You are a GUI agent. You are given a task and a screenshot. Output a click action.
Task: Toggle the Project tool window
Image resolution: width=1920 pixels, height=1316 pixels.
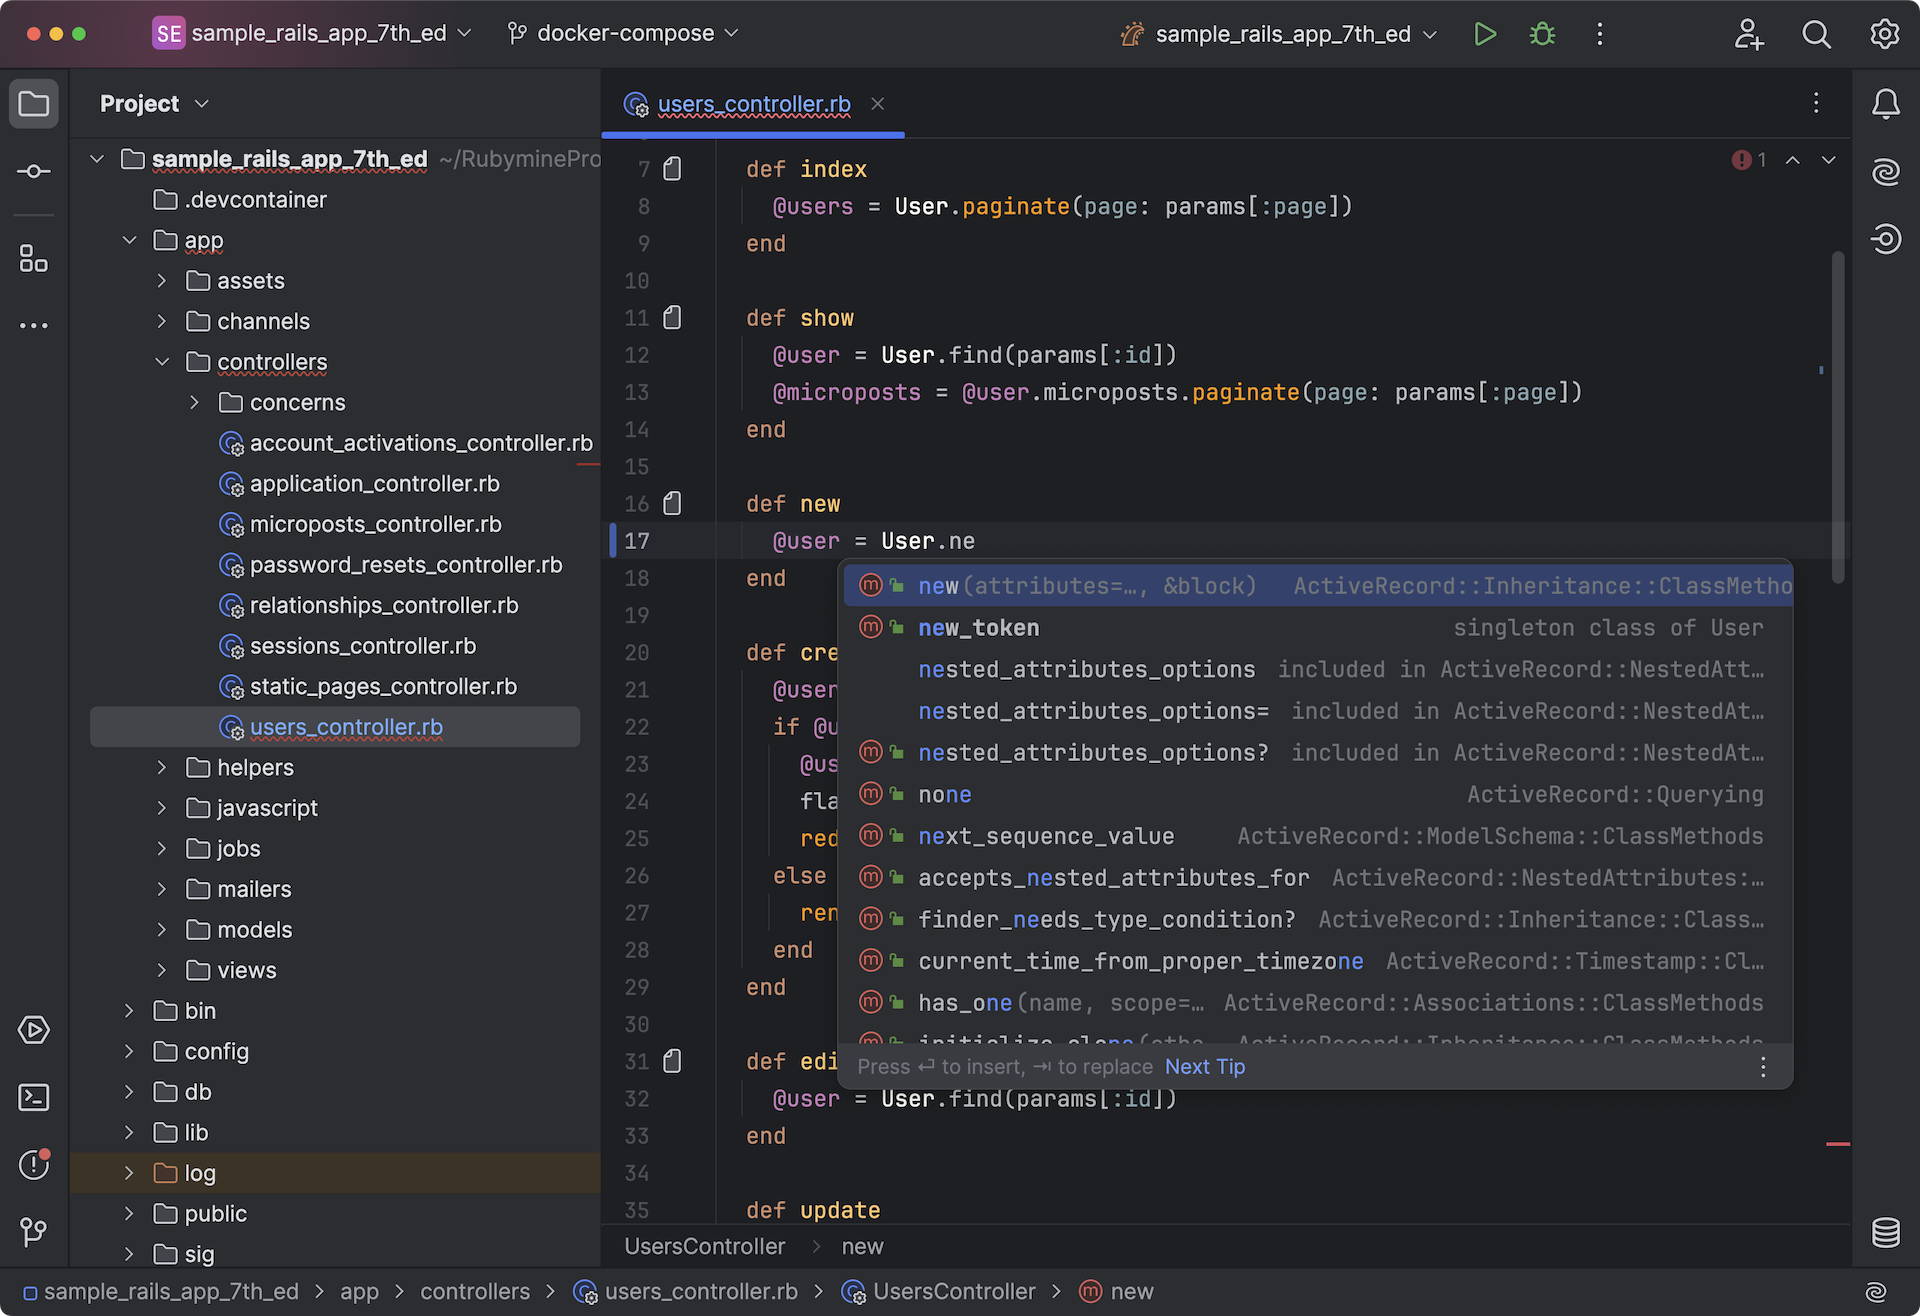click(x=34, y=104)
